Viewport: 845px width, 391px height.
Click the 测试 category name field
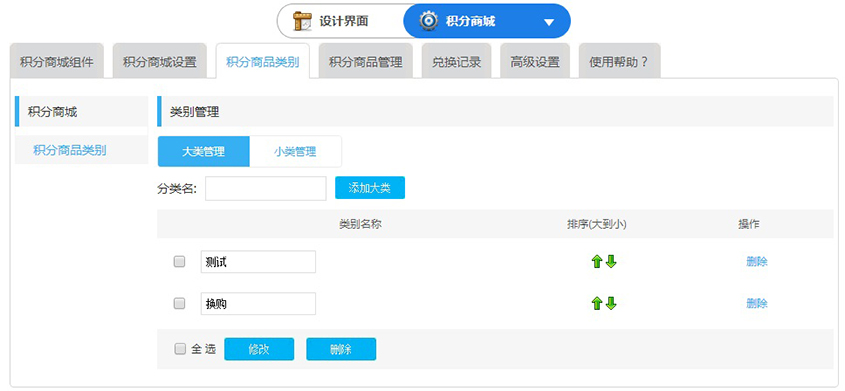coord(258,262)
